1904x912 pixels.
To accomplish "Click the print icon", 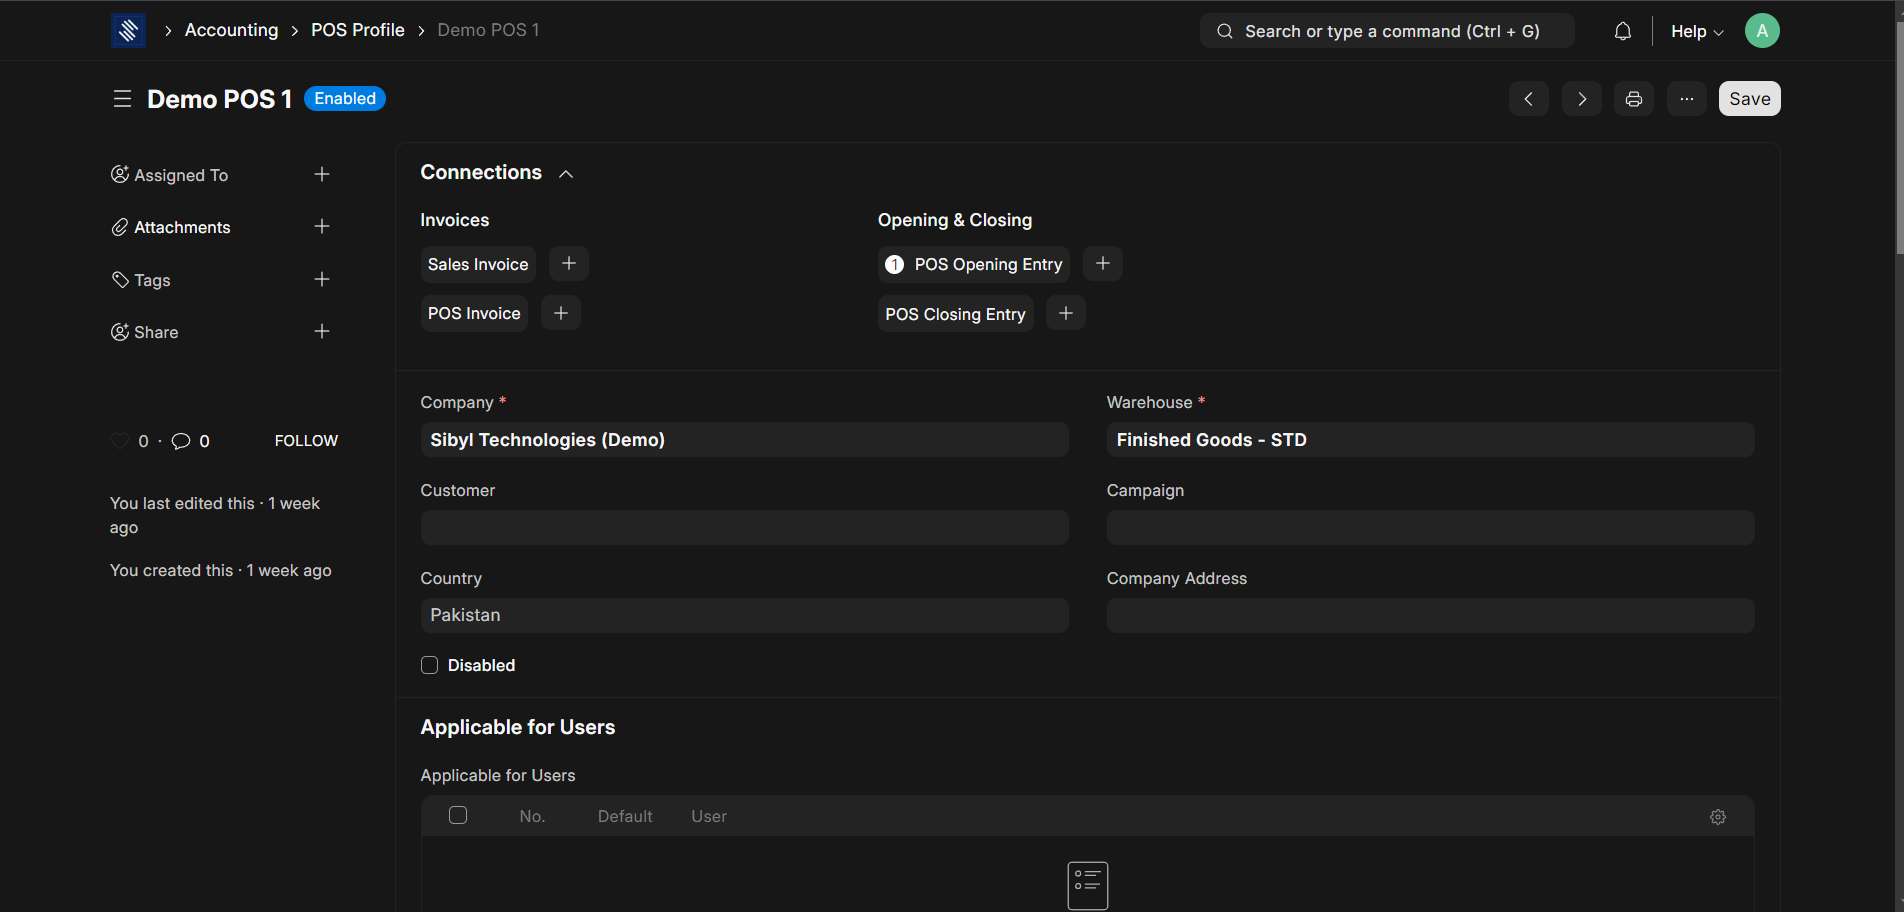I will coord(1633,99).
